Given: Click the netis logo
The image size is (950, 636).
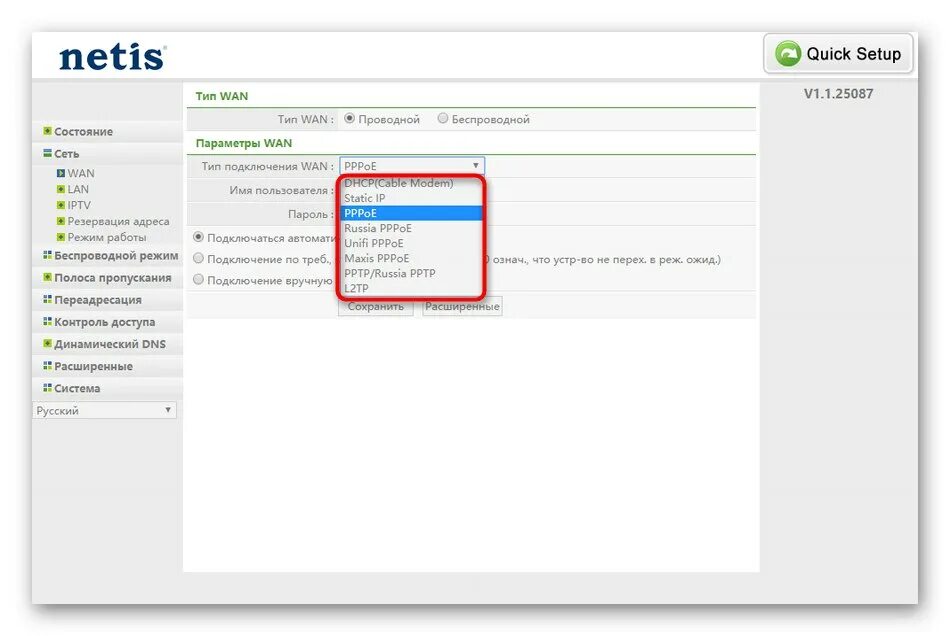Looking at the screenshot, I should pyautogui.click(x=112, y=57).
